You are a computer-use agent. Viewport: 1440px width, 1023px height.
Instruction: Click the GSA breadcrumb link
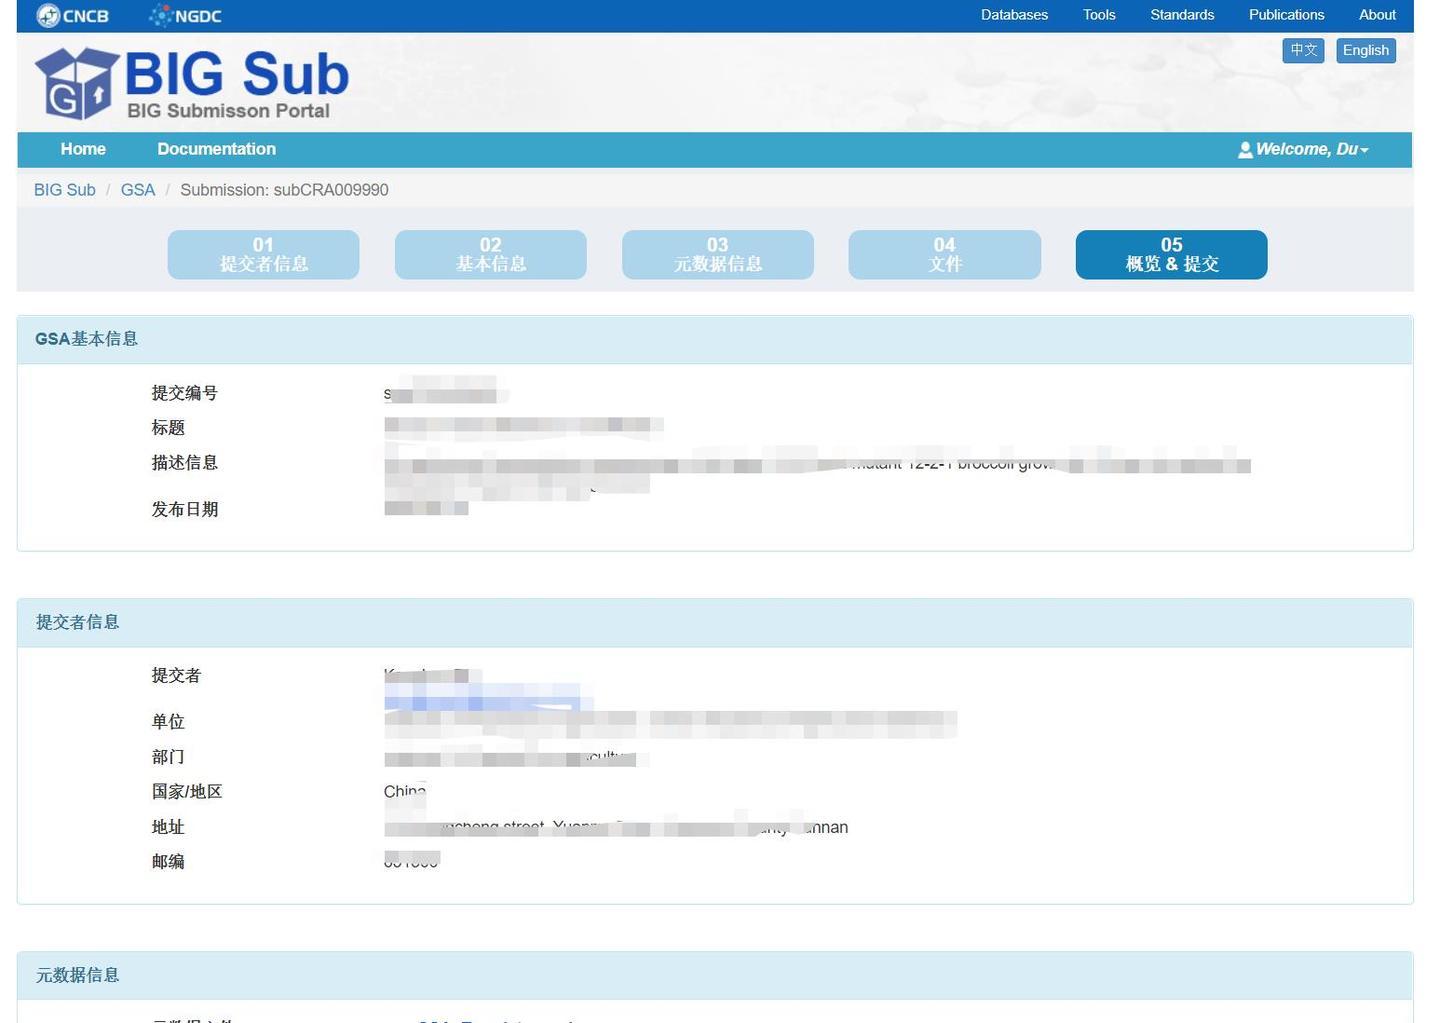point(138,190)
